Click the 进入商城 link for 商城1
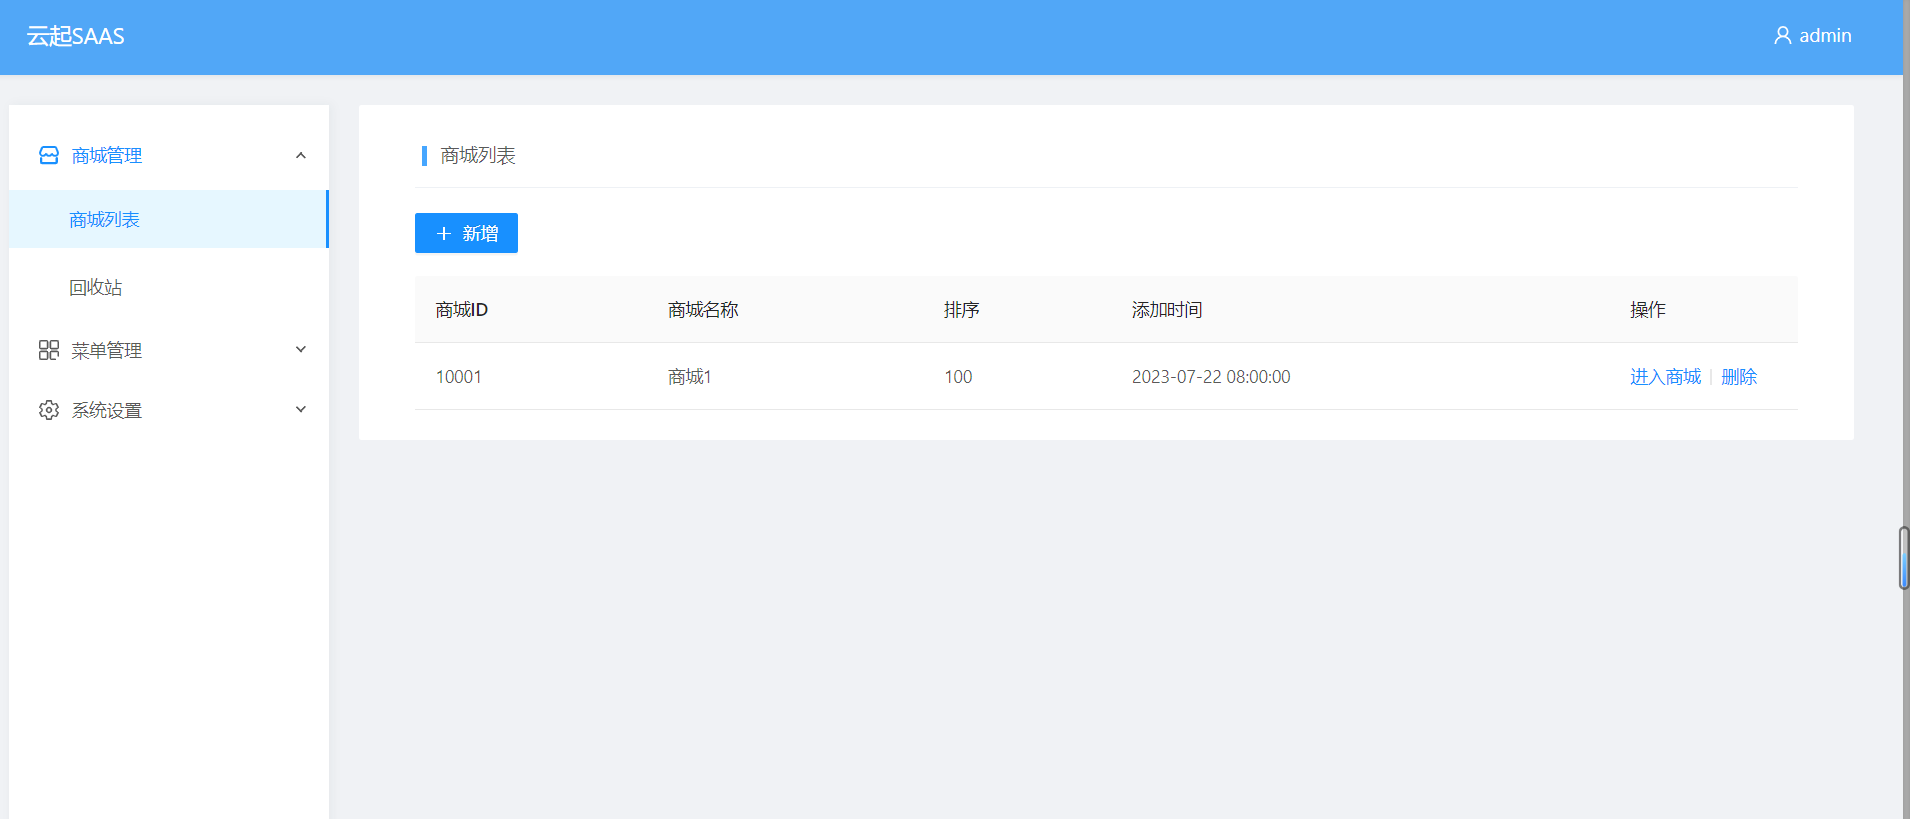This screenshot has width=1910, height=819. tap(1665, 377)
